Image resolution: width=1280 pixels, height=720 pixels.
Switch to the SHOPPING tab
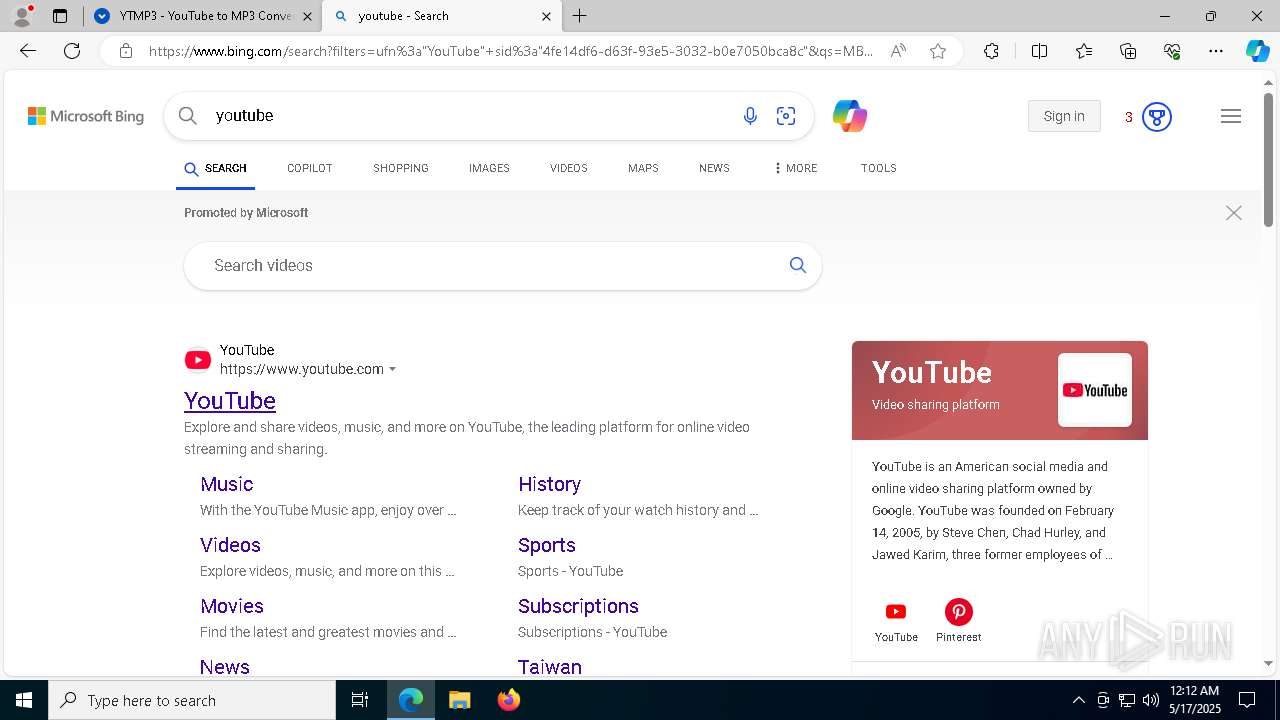click(401, 168)
